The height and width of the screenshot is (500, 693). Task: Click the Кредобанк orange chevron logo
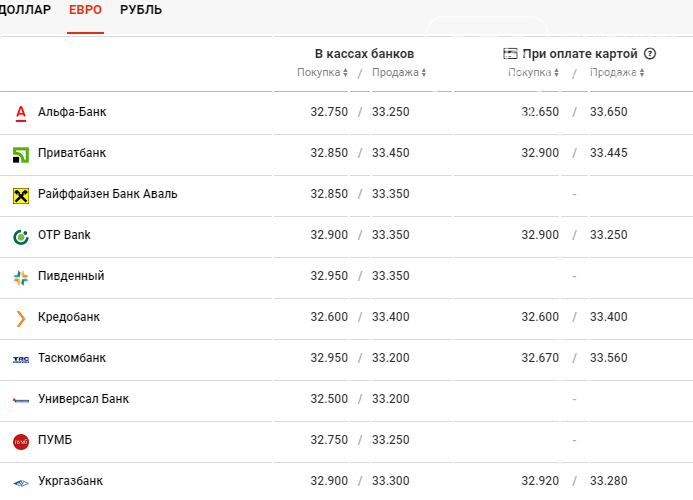point(21,319)
